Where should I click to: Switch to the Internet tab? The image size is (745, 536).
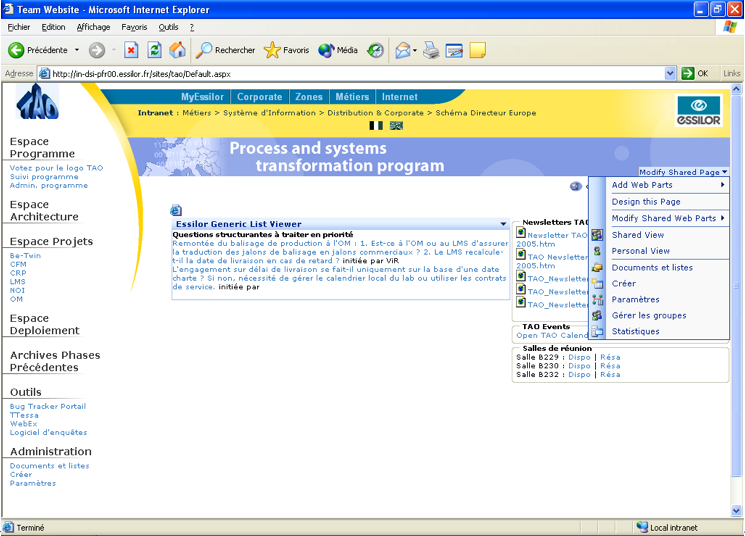[400, 97]
